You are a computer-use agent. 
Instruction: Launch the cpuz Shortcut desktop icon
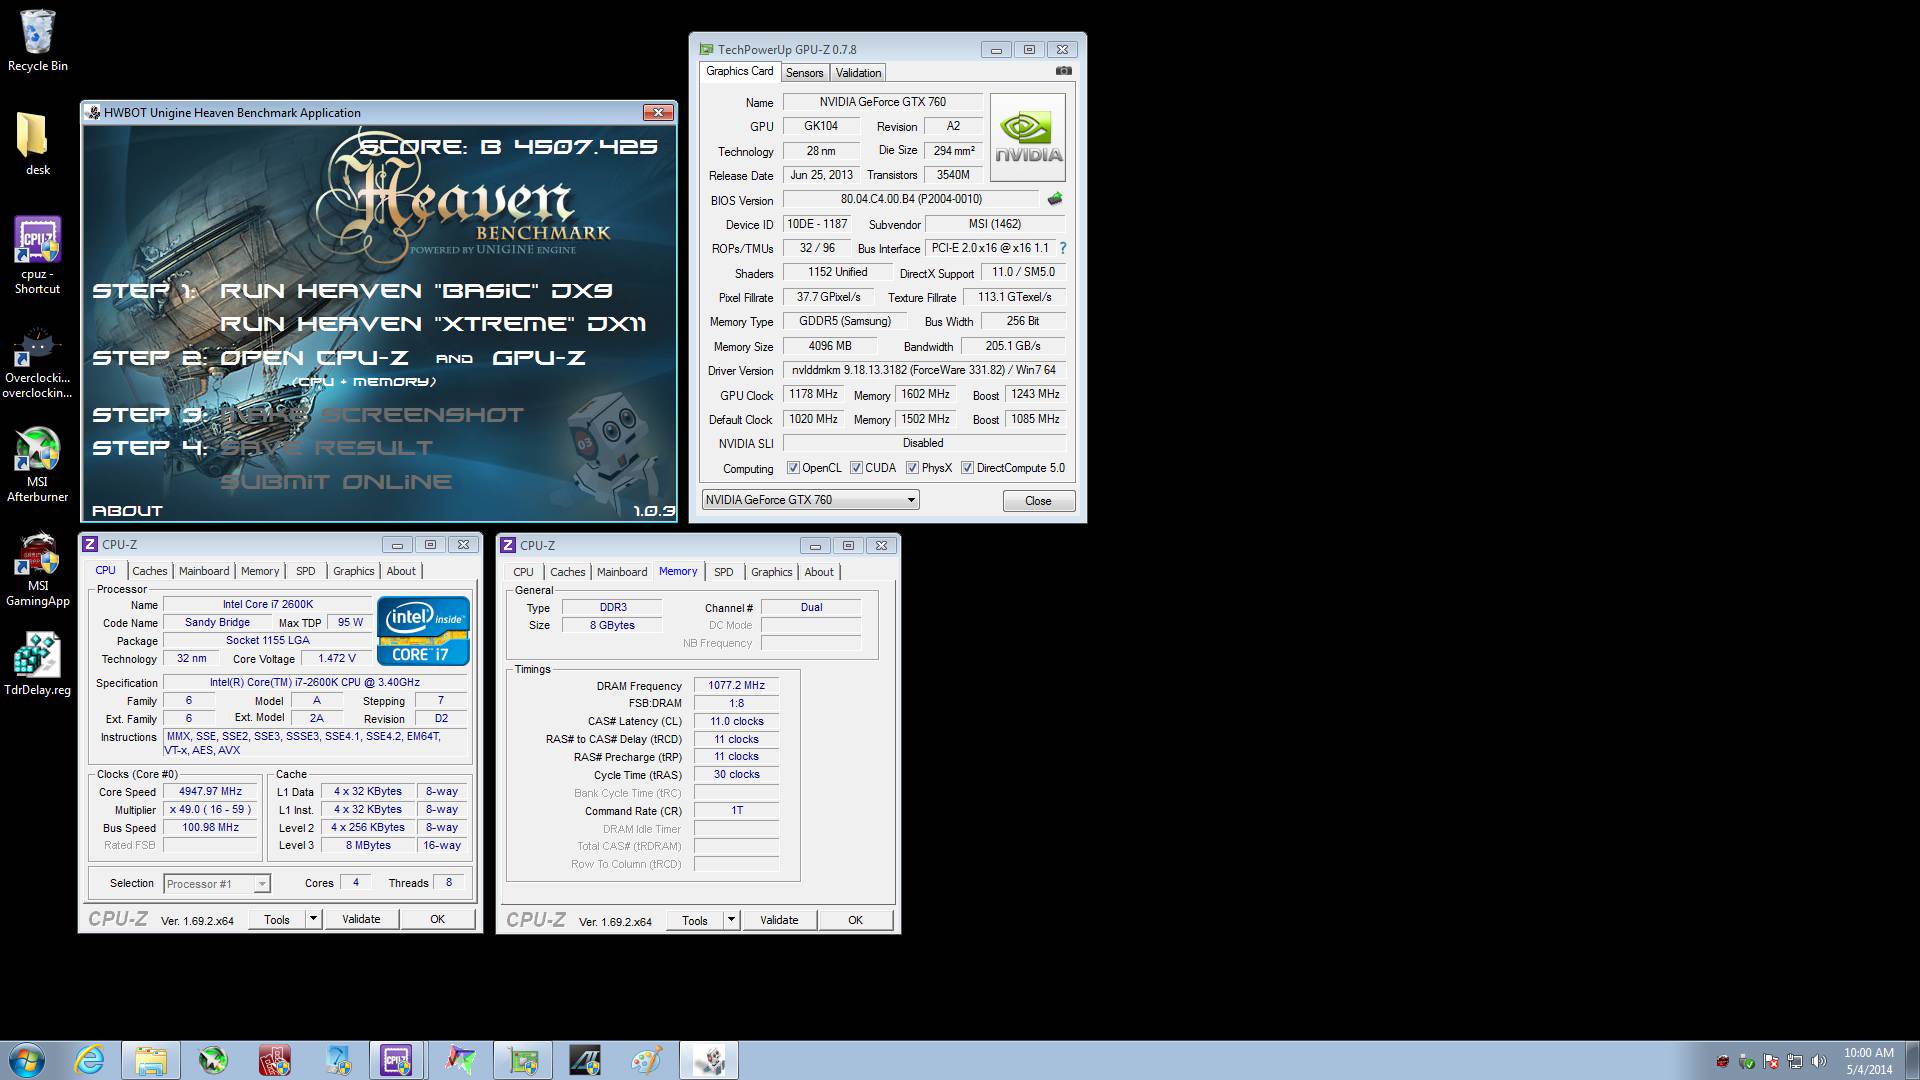pos(37,255)
